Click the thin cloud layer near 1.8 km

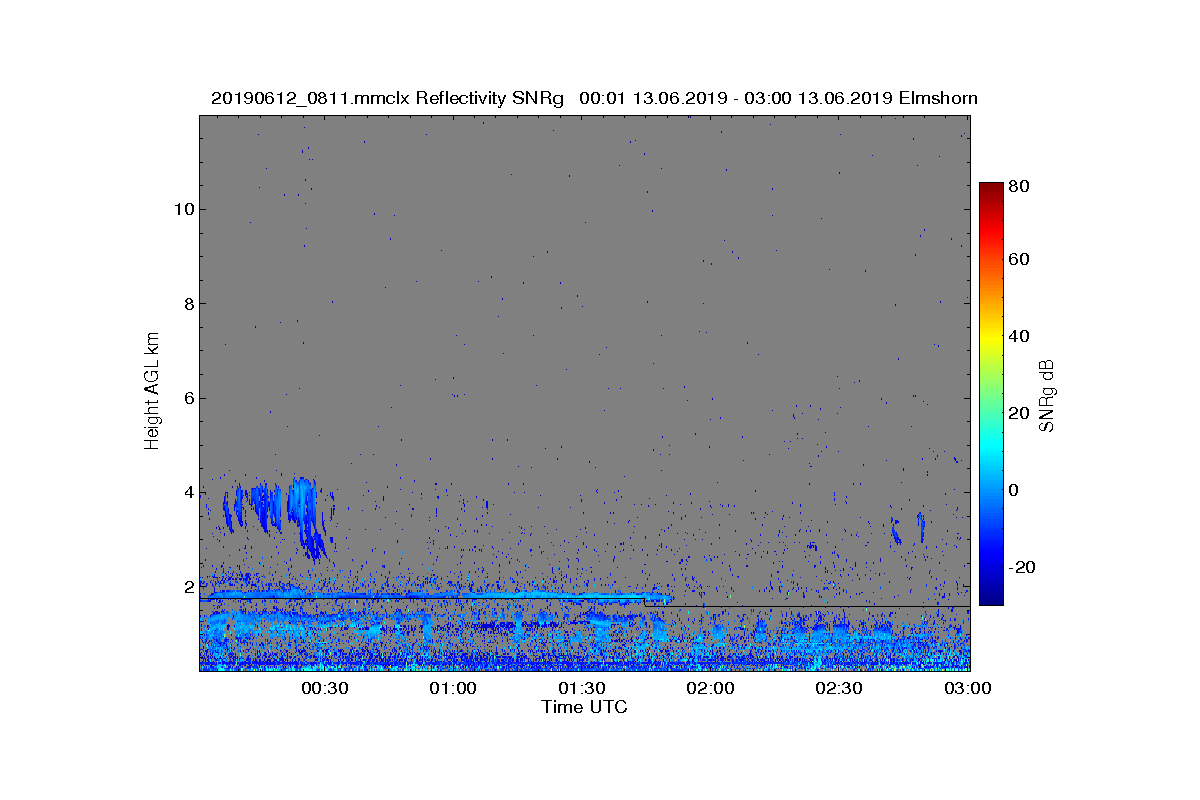[x=437, y=596]
